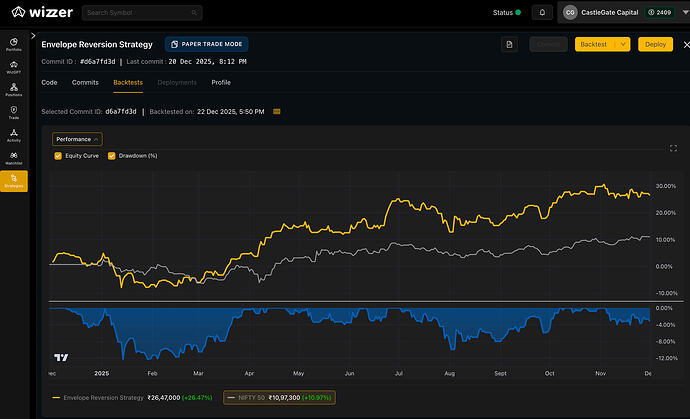Toggle the Drawdown (%) checkbox
Viewport: 690px width, 419px height.
pos(112,156)
